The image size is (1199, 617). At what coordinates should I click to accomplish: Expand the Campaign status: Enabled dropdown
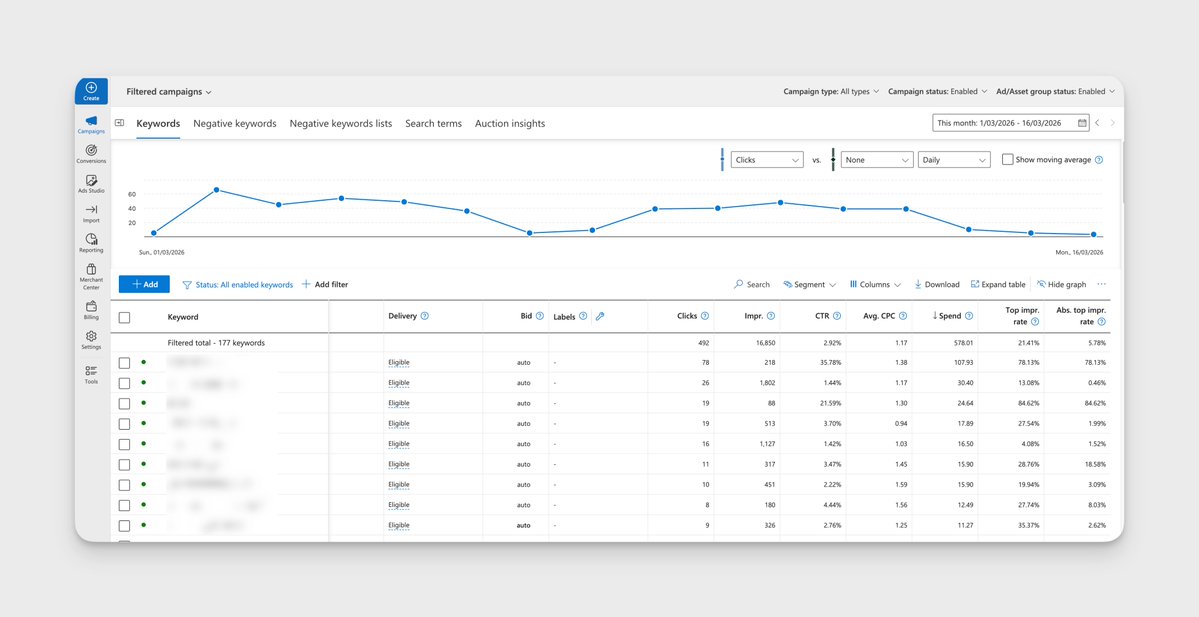click(x=938, y=91)
